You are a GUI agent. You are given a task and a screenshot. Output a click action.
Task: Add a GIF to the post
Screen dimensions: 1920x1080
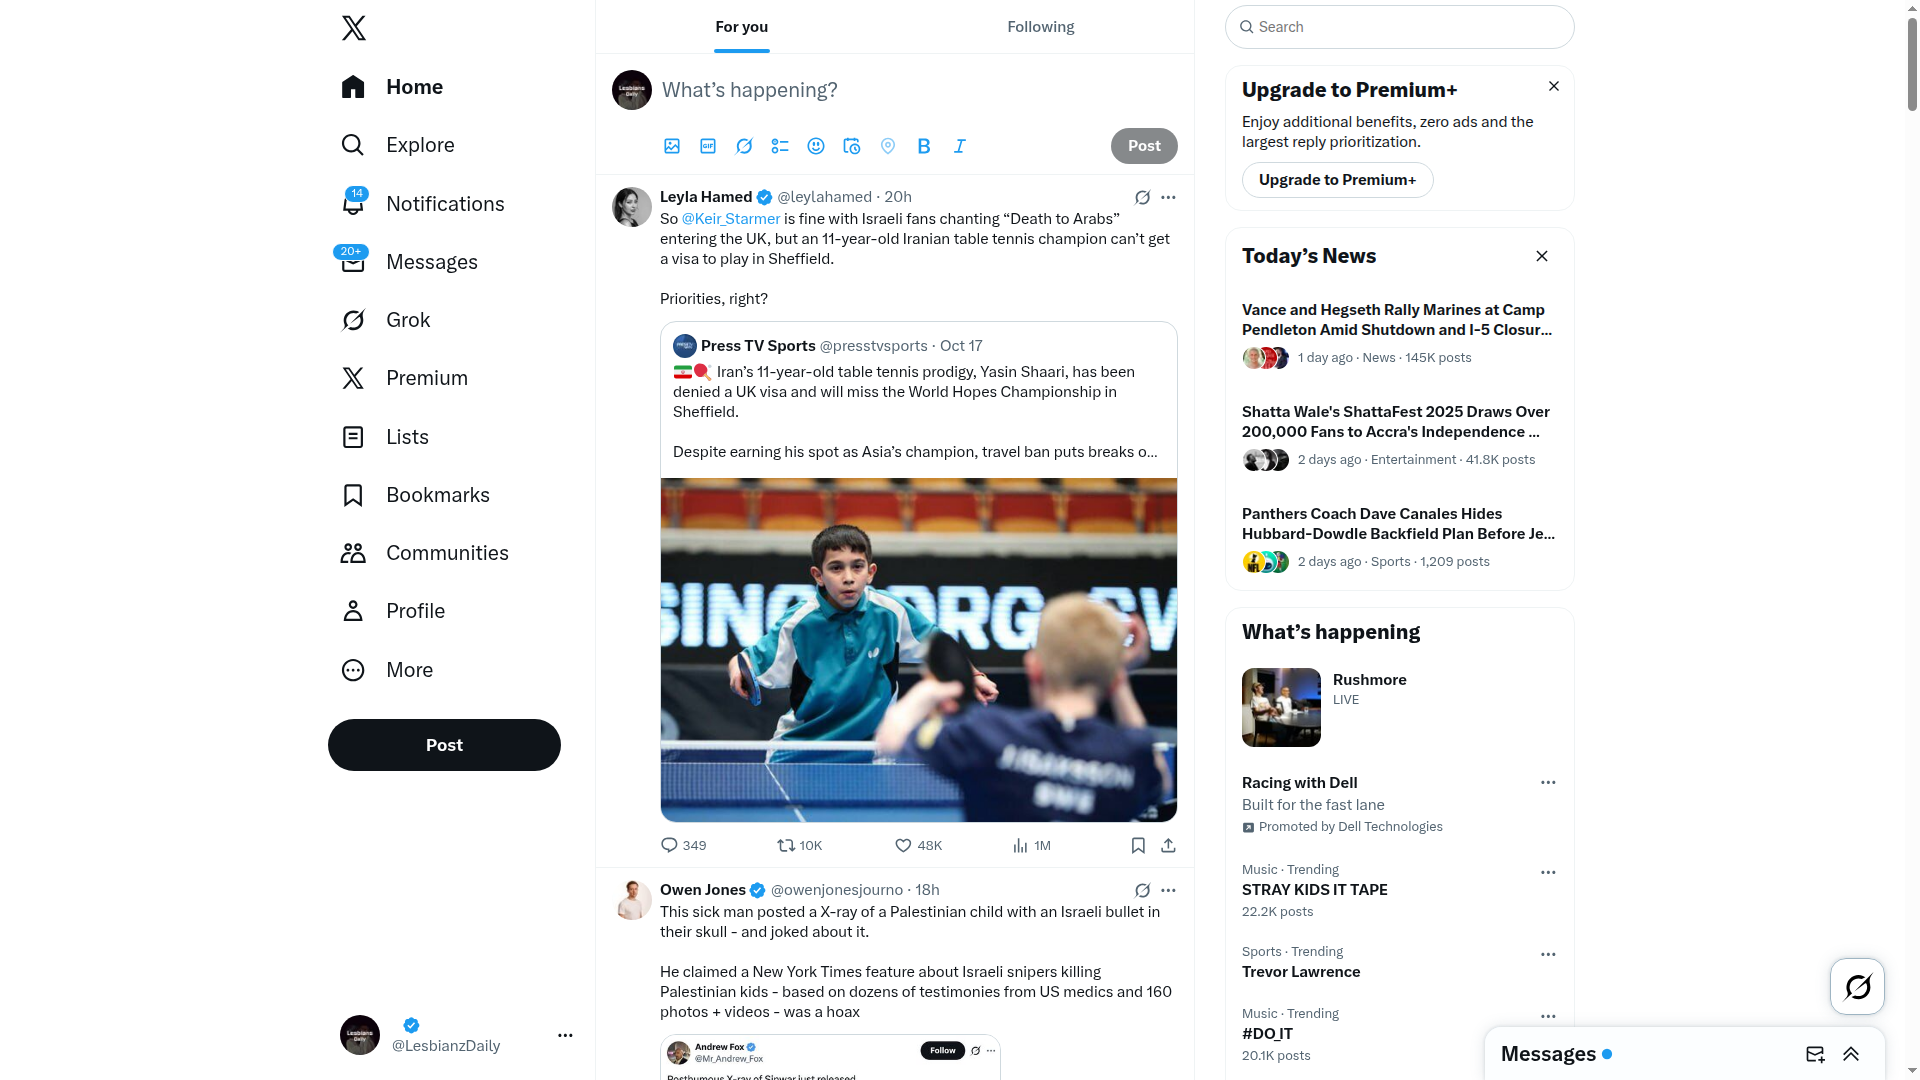pyautogui.click(x=708, y=146)
